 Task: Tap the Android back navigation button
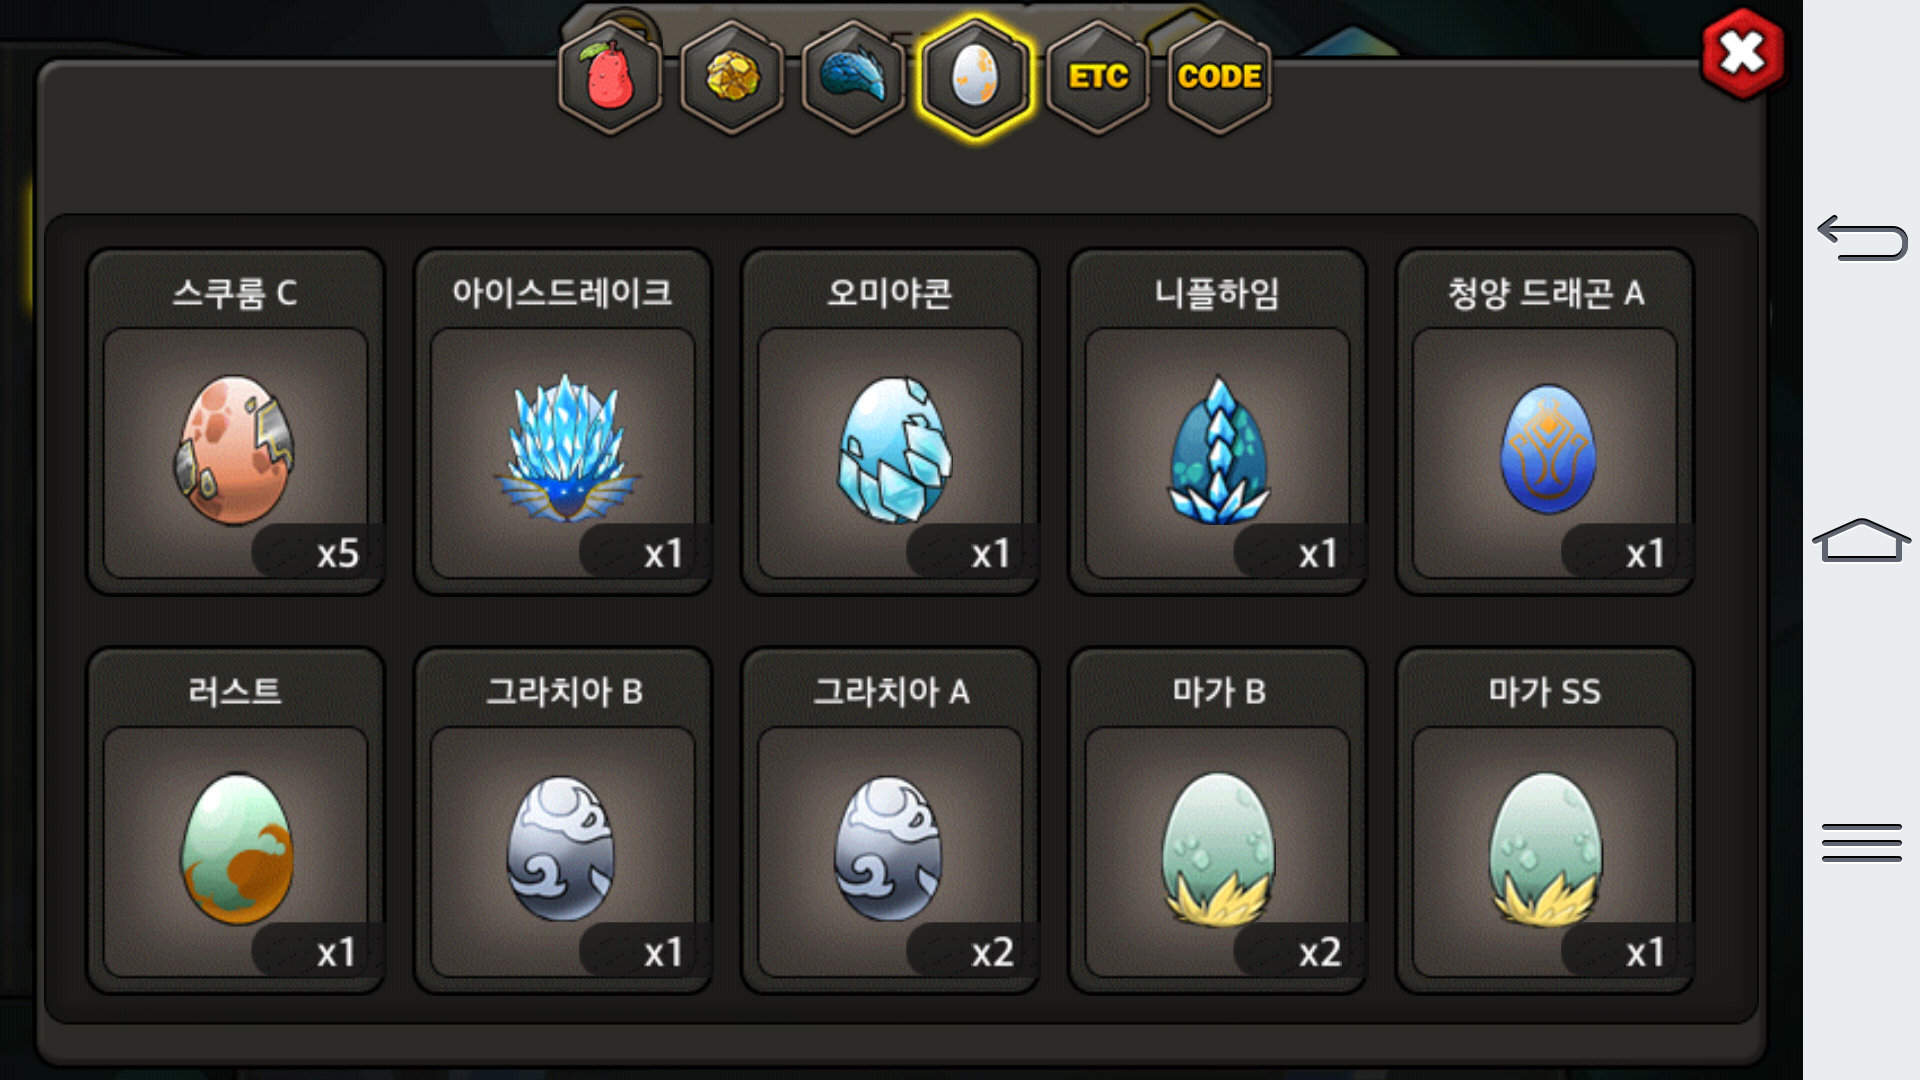[x=1861, y=238]
